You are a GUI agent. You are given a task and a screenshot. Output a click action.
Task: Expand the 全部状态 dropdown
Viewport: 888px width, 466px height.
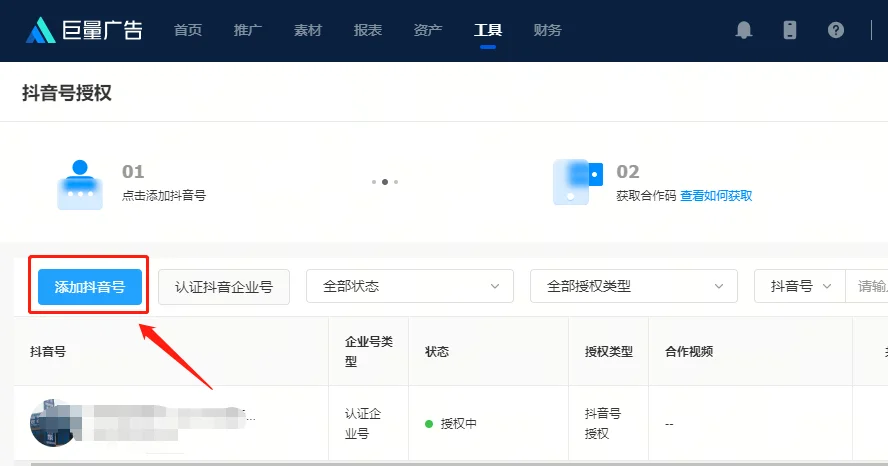410,286
